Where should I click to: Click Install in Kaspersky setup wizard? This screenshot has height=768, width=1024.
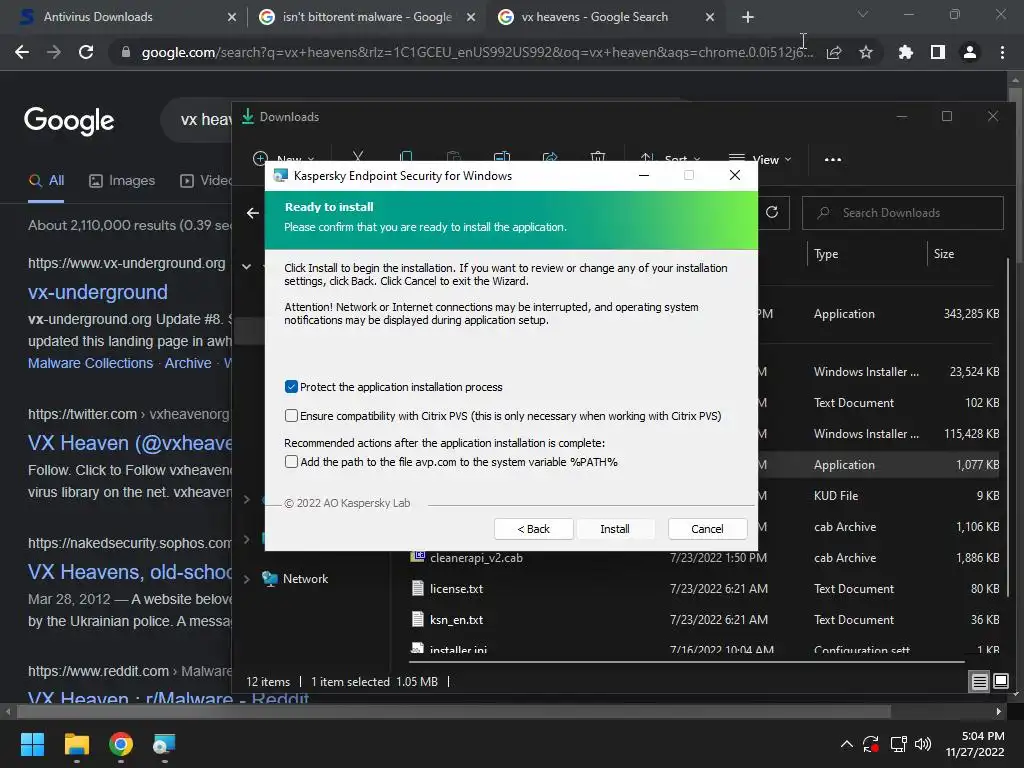tap(615, 529)
